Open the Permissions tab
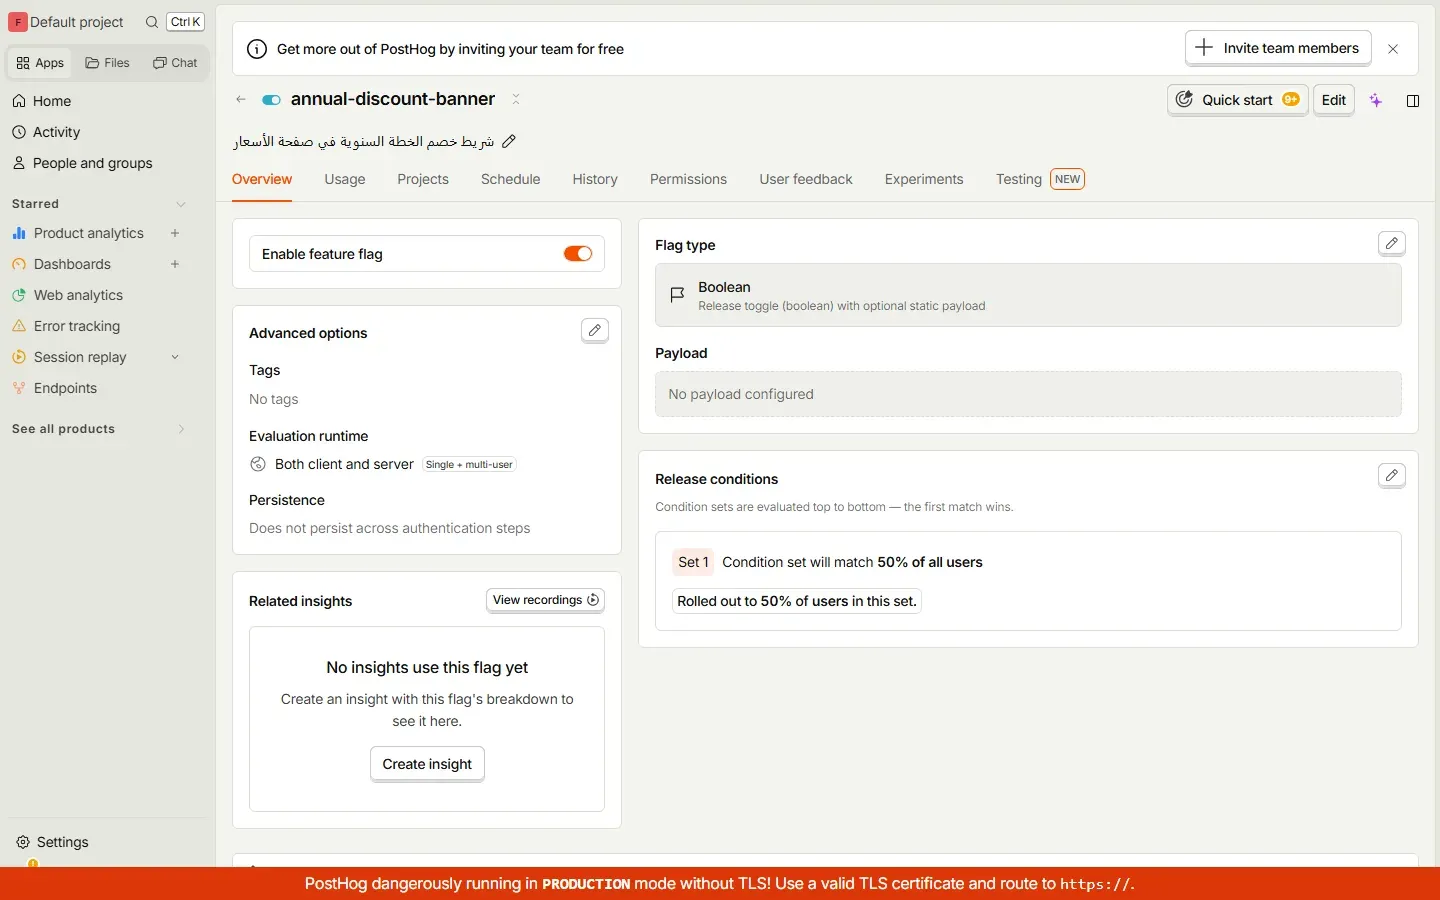Screen dimensions: 1440x900 pyautogui.click(x=688, y=180)
